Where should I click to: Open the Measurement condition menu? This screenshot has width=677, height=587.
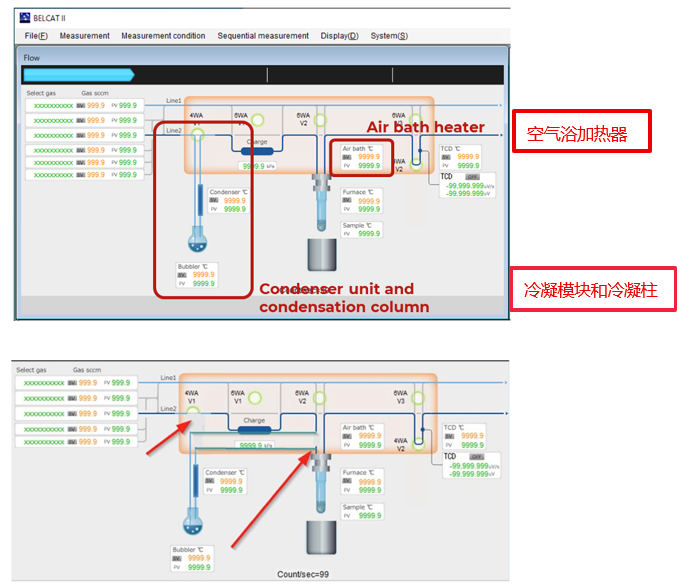[163, 36]
